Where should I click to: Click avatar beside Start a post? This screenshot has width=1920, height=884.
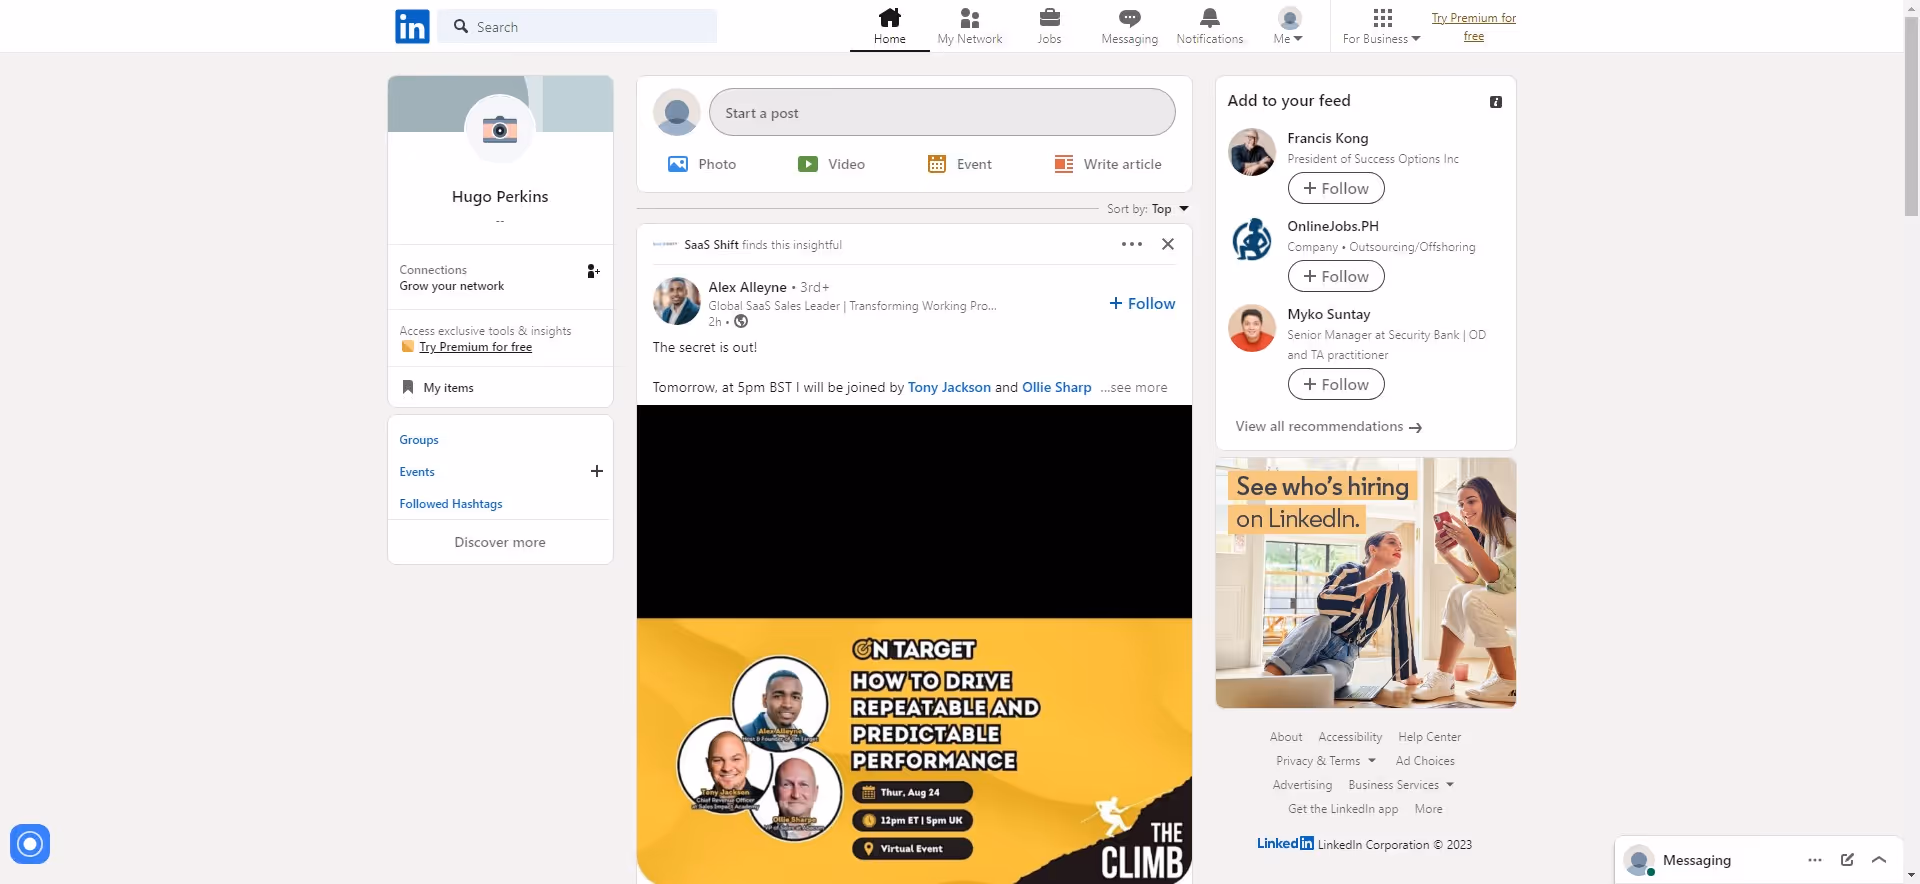click(x=677, y=112)
